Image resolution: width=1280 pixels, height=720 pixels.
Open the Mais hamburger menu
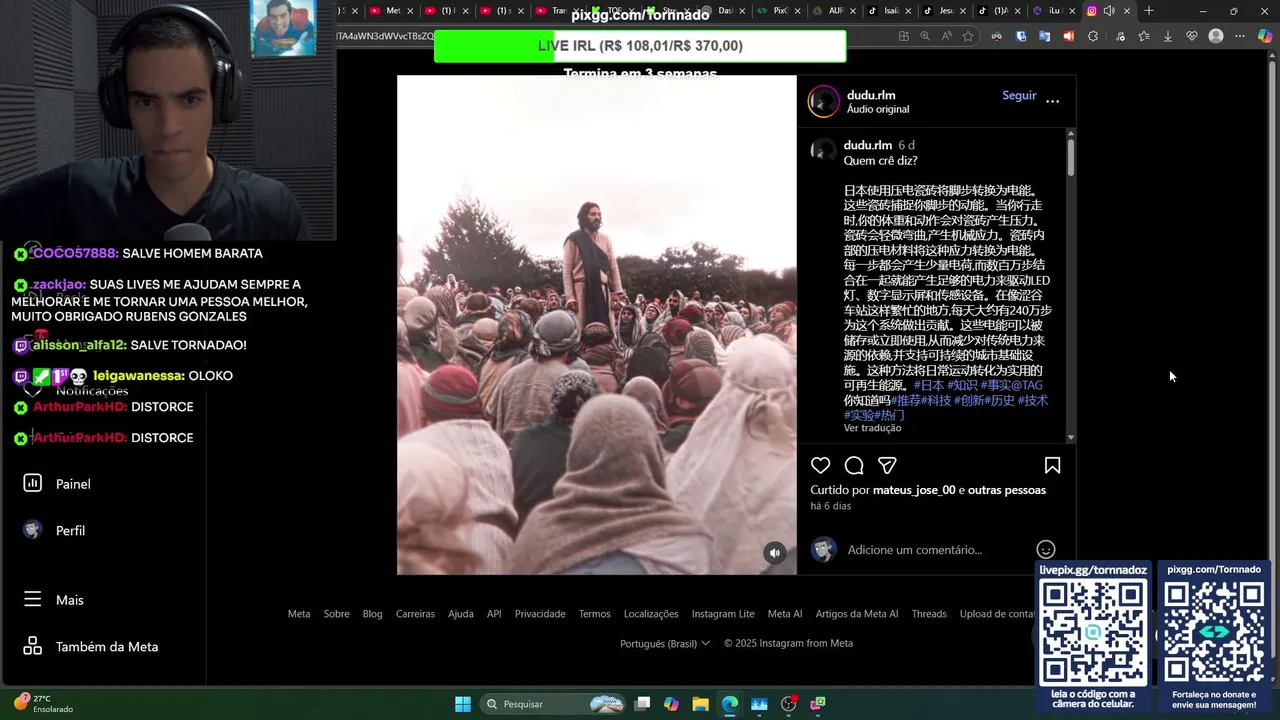[54, 600]
